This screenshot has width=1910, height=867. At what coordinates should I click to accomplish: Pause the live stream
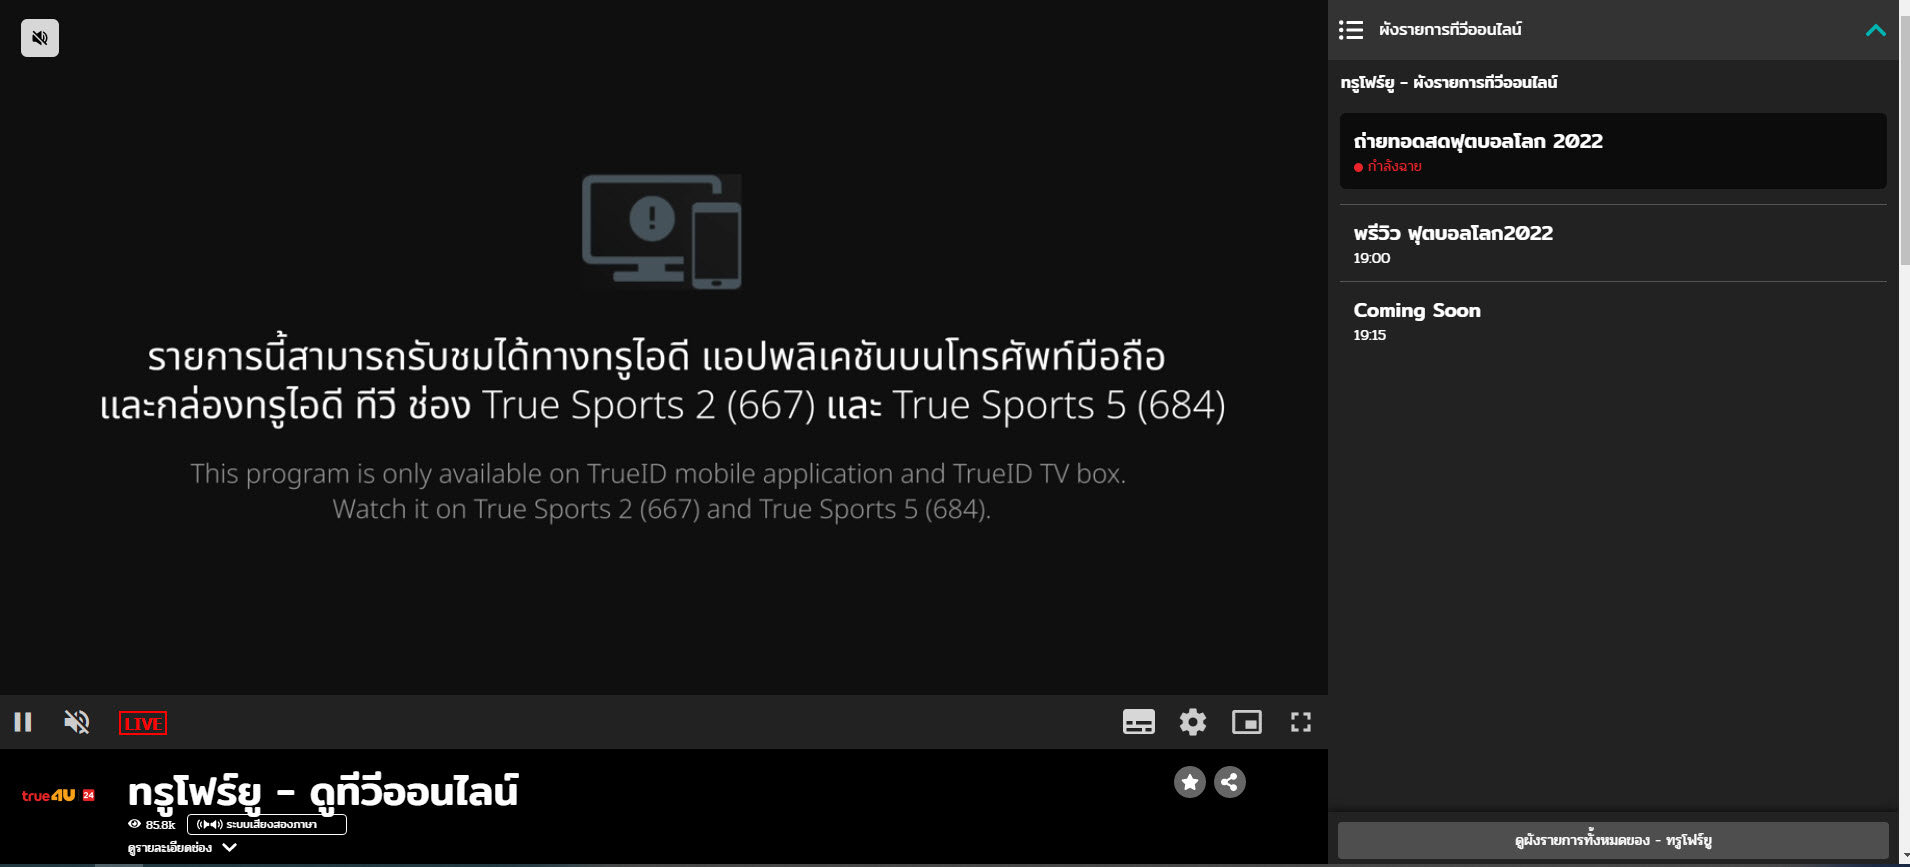(x=23, y=722)
